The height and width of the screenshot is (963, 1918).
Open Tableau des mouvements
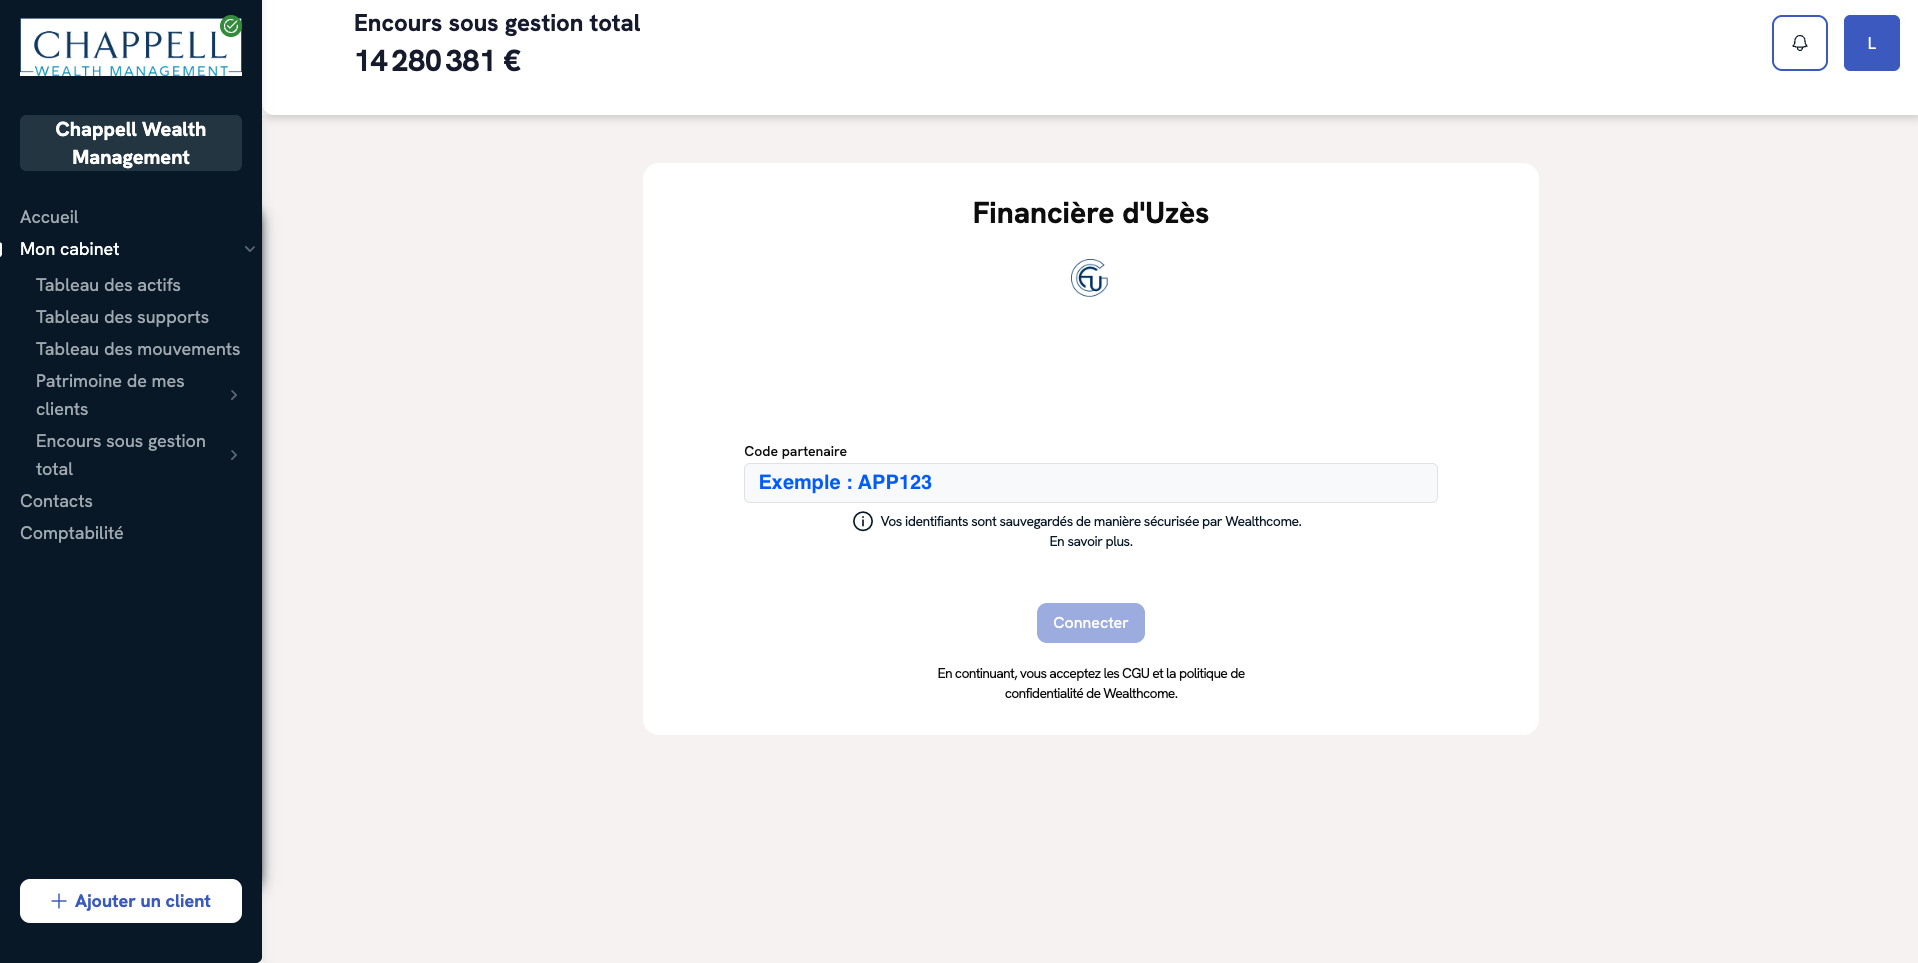pyautogui.click(x=138, y=349)
